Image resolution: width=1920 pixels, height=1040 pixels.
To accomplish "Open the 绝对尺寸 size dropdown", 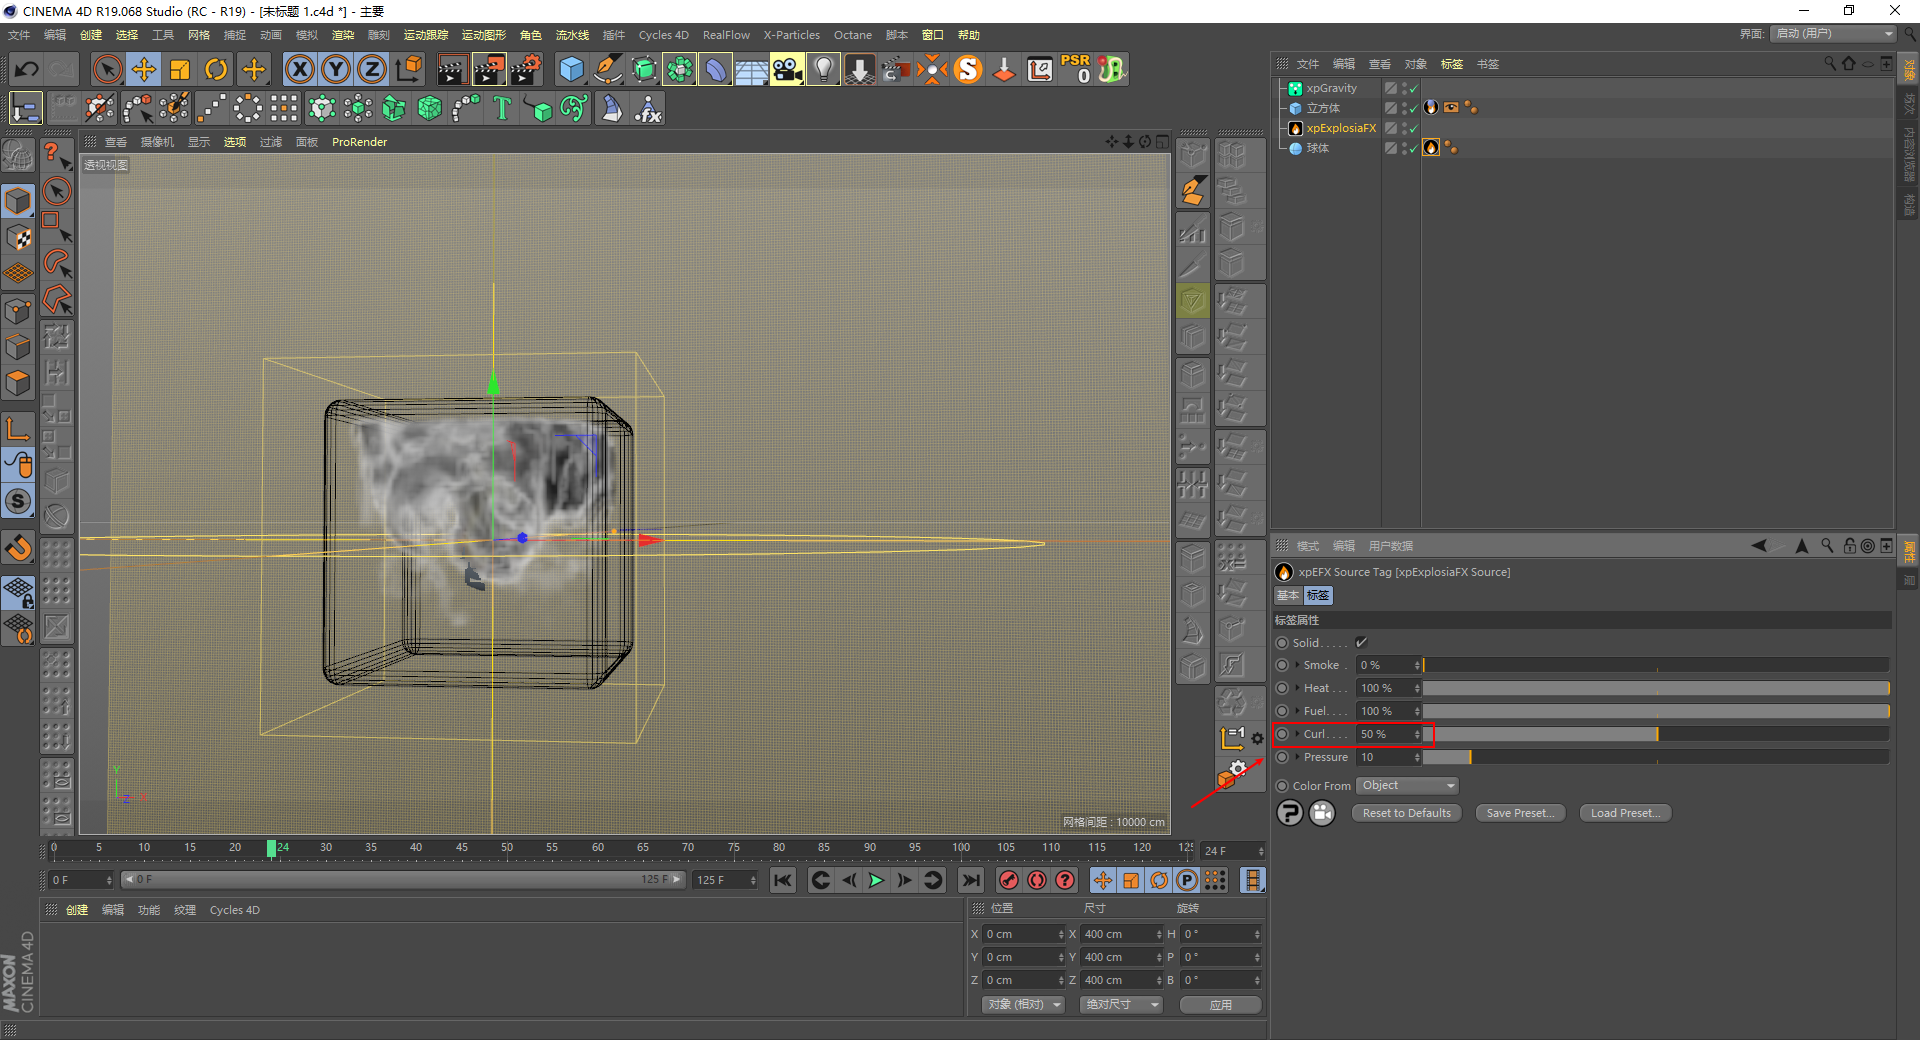I will coord(1122,1005).
